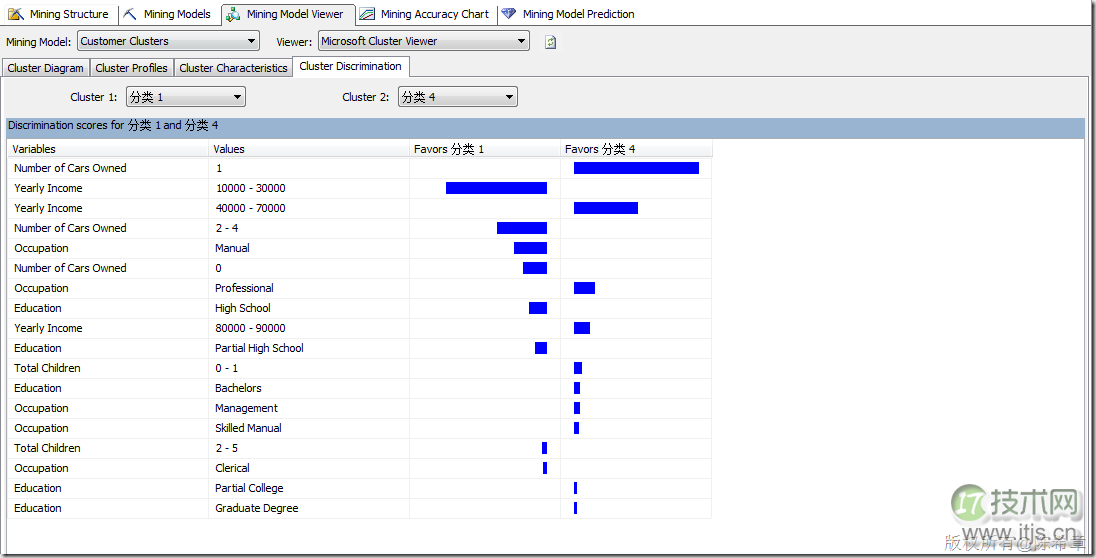Click the Favors 分类 1 column header
This screenshot has width=1096, height=558.
[485, 149]
